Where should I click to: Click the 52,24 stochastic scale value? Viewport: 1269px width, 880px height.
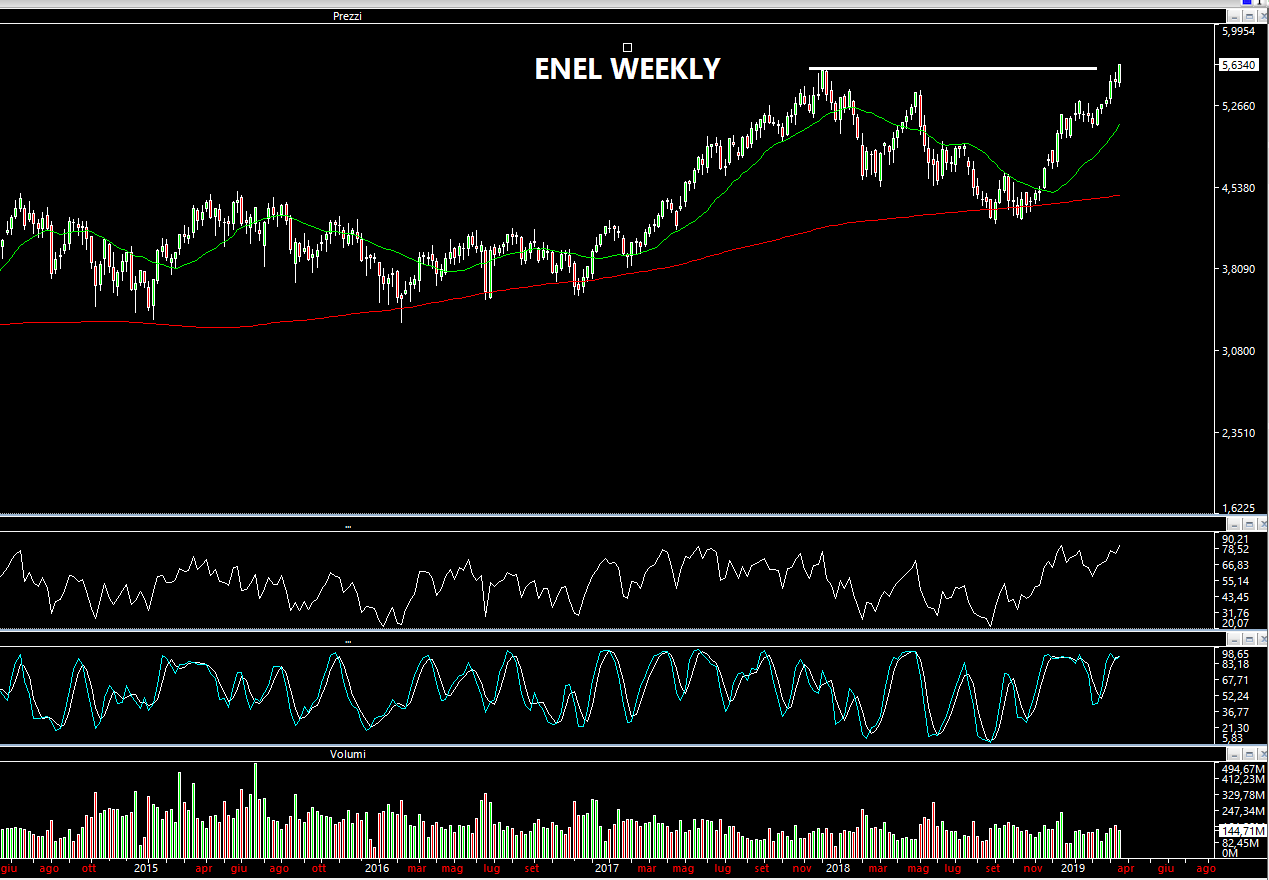pyautogui.click(x=1235, y=696)
